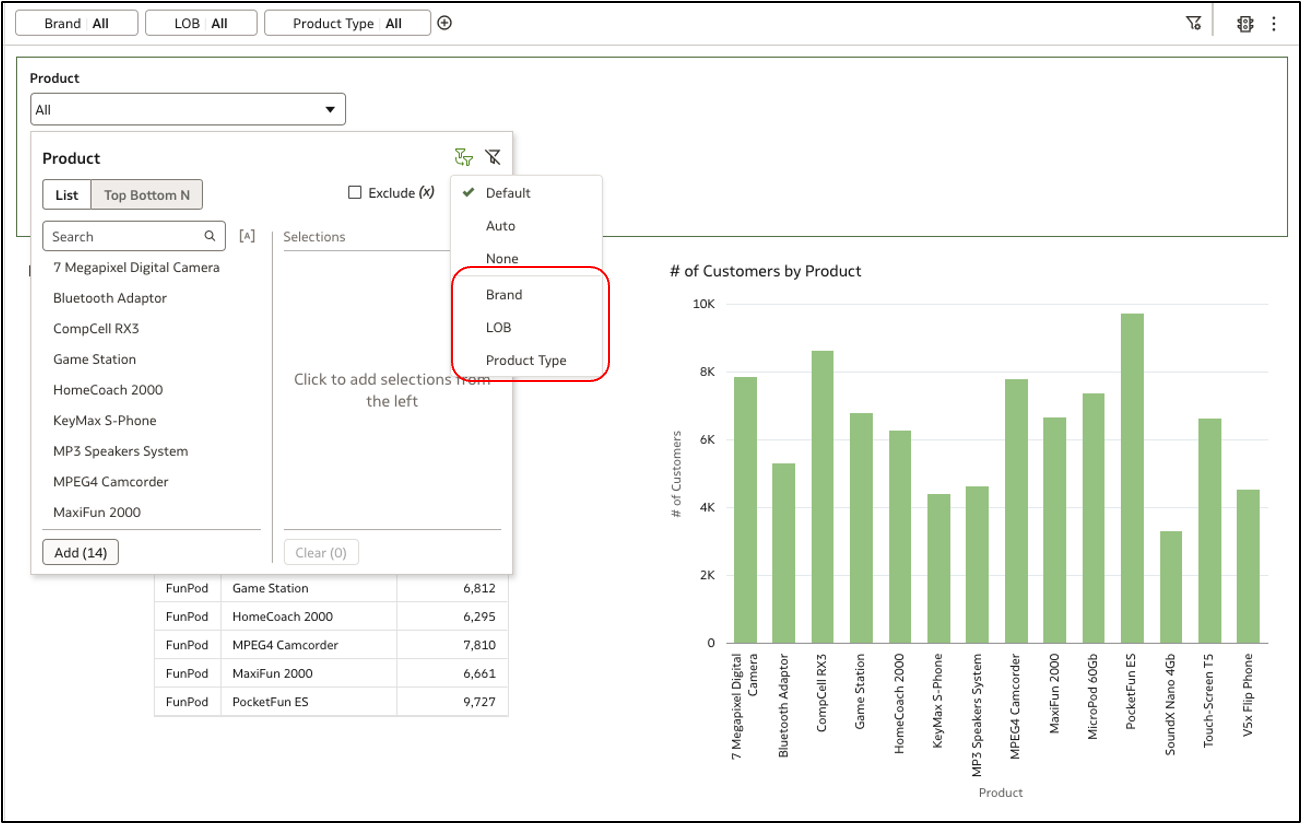1301x824 pixels.
Task: Select the List toggle in Product filter
Action: click(x=66, y=194)
